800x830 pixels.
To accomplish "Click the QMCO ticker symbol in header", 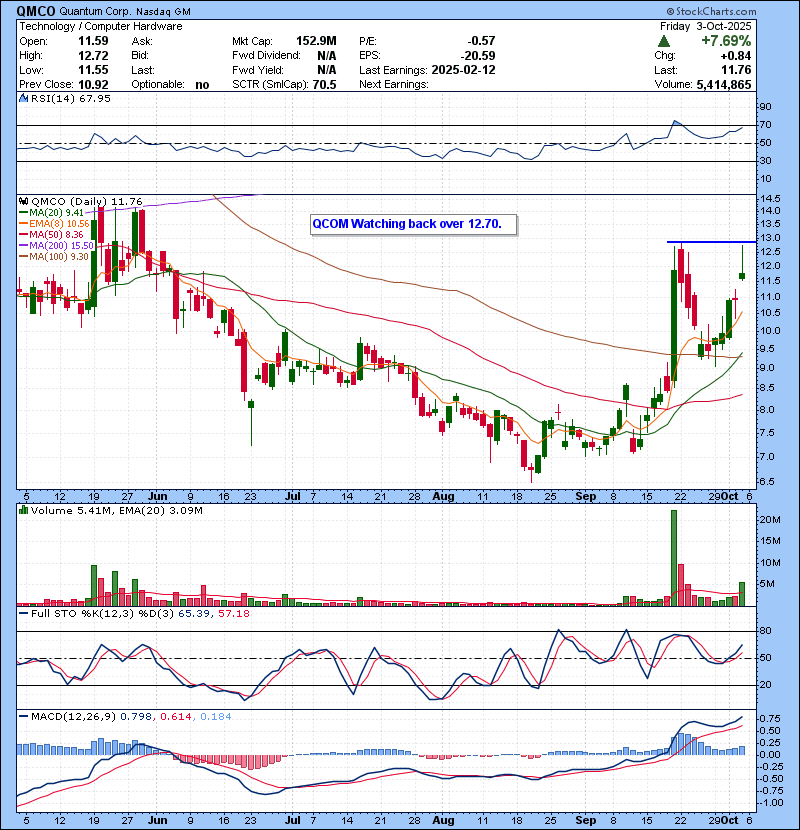I will 36,11.
